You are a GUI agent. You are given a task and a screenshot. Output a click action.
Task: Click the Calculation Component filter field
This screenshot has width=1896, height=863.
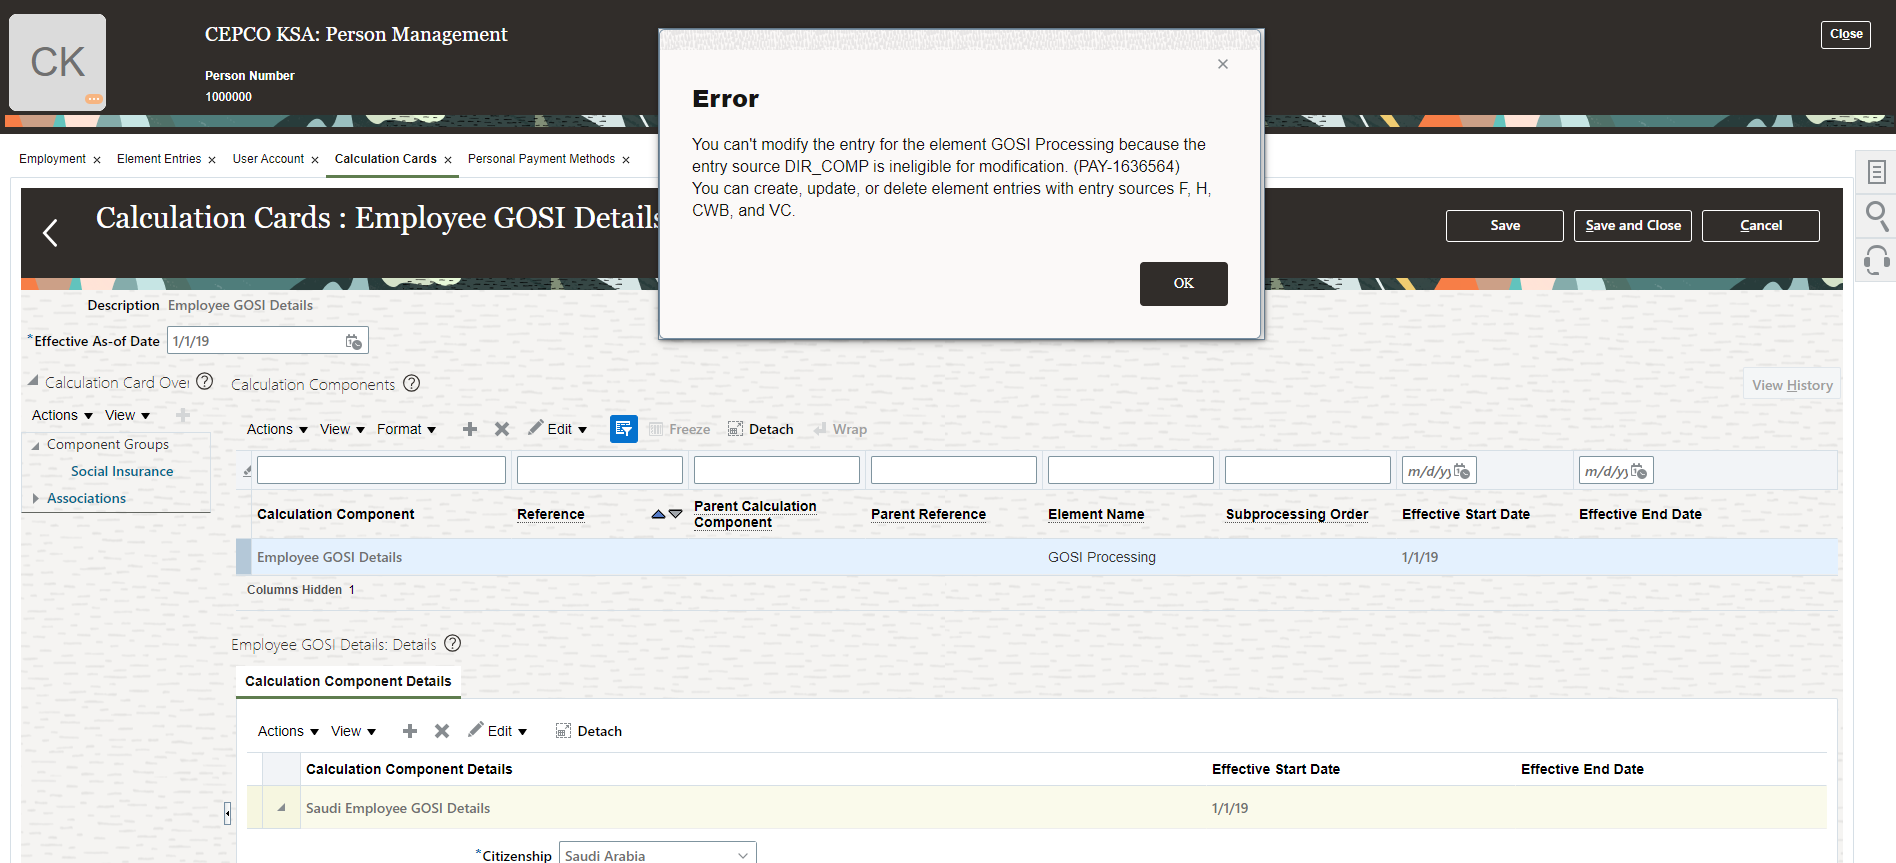point(381,470)
